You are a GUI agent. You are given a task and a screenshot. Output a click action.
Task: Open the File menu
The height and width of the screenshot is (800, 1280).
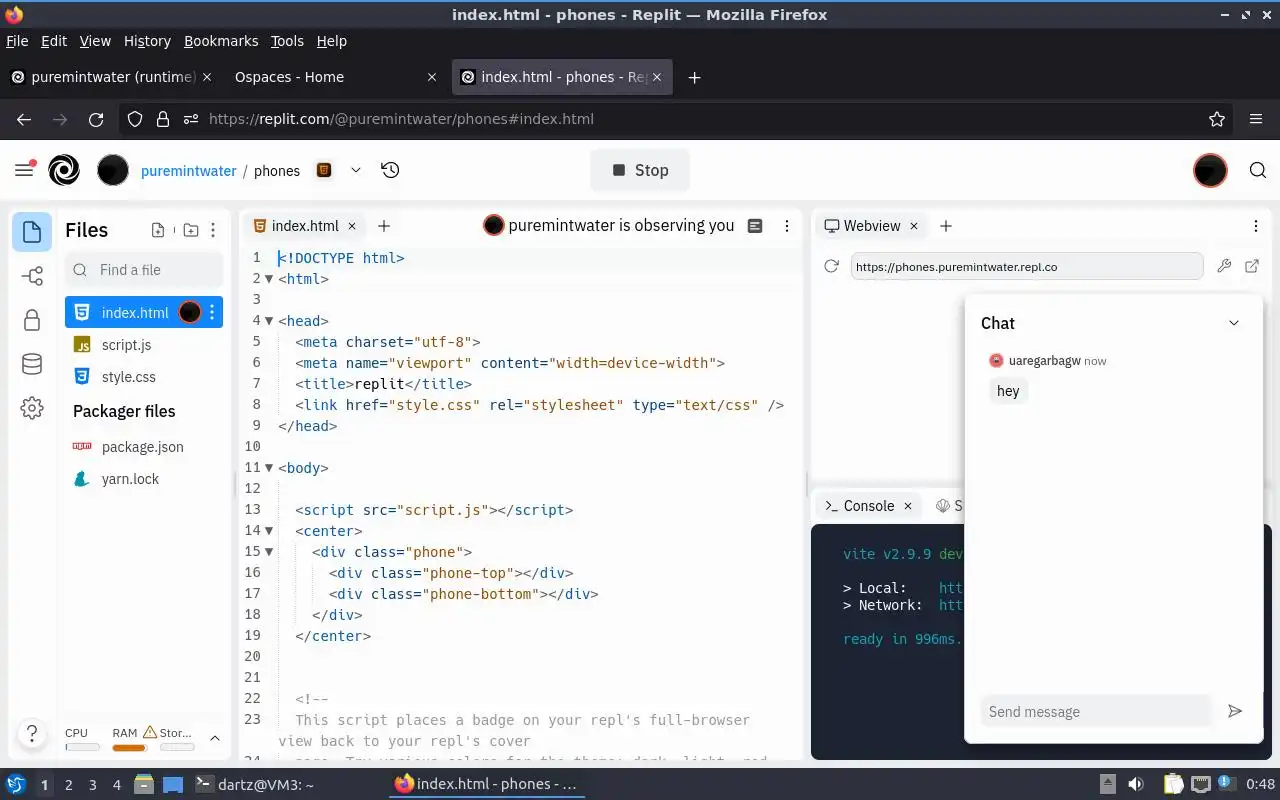pos(17,41)
